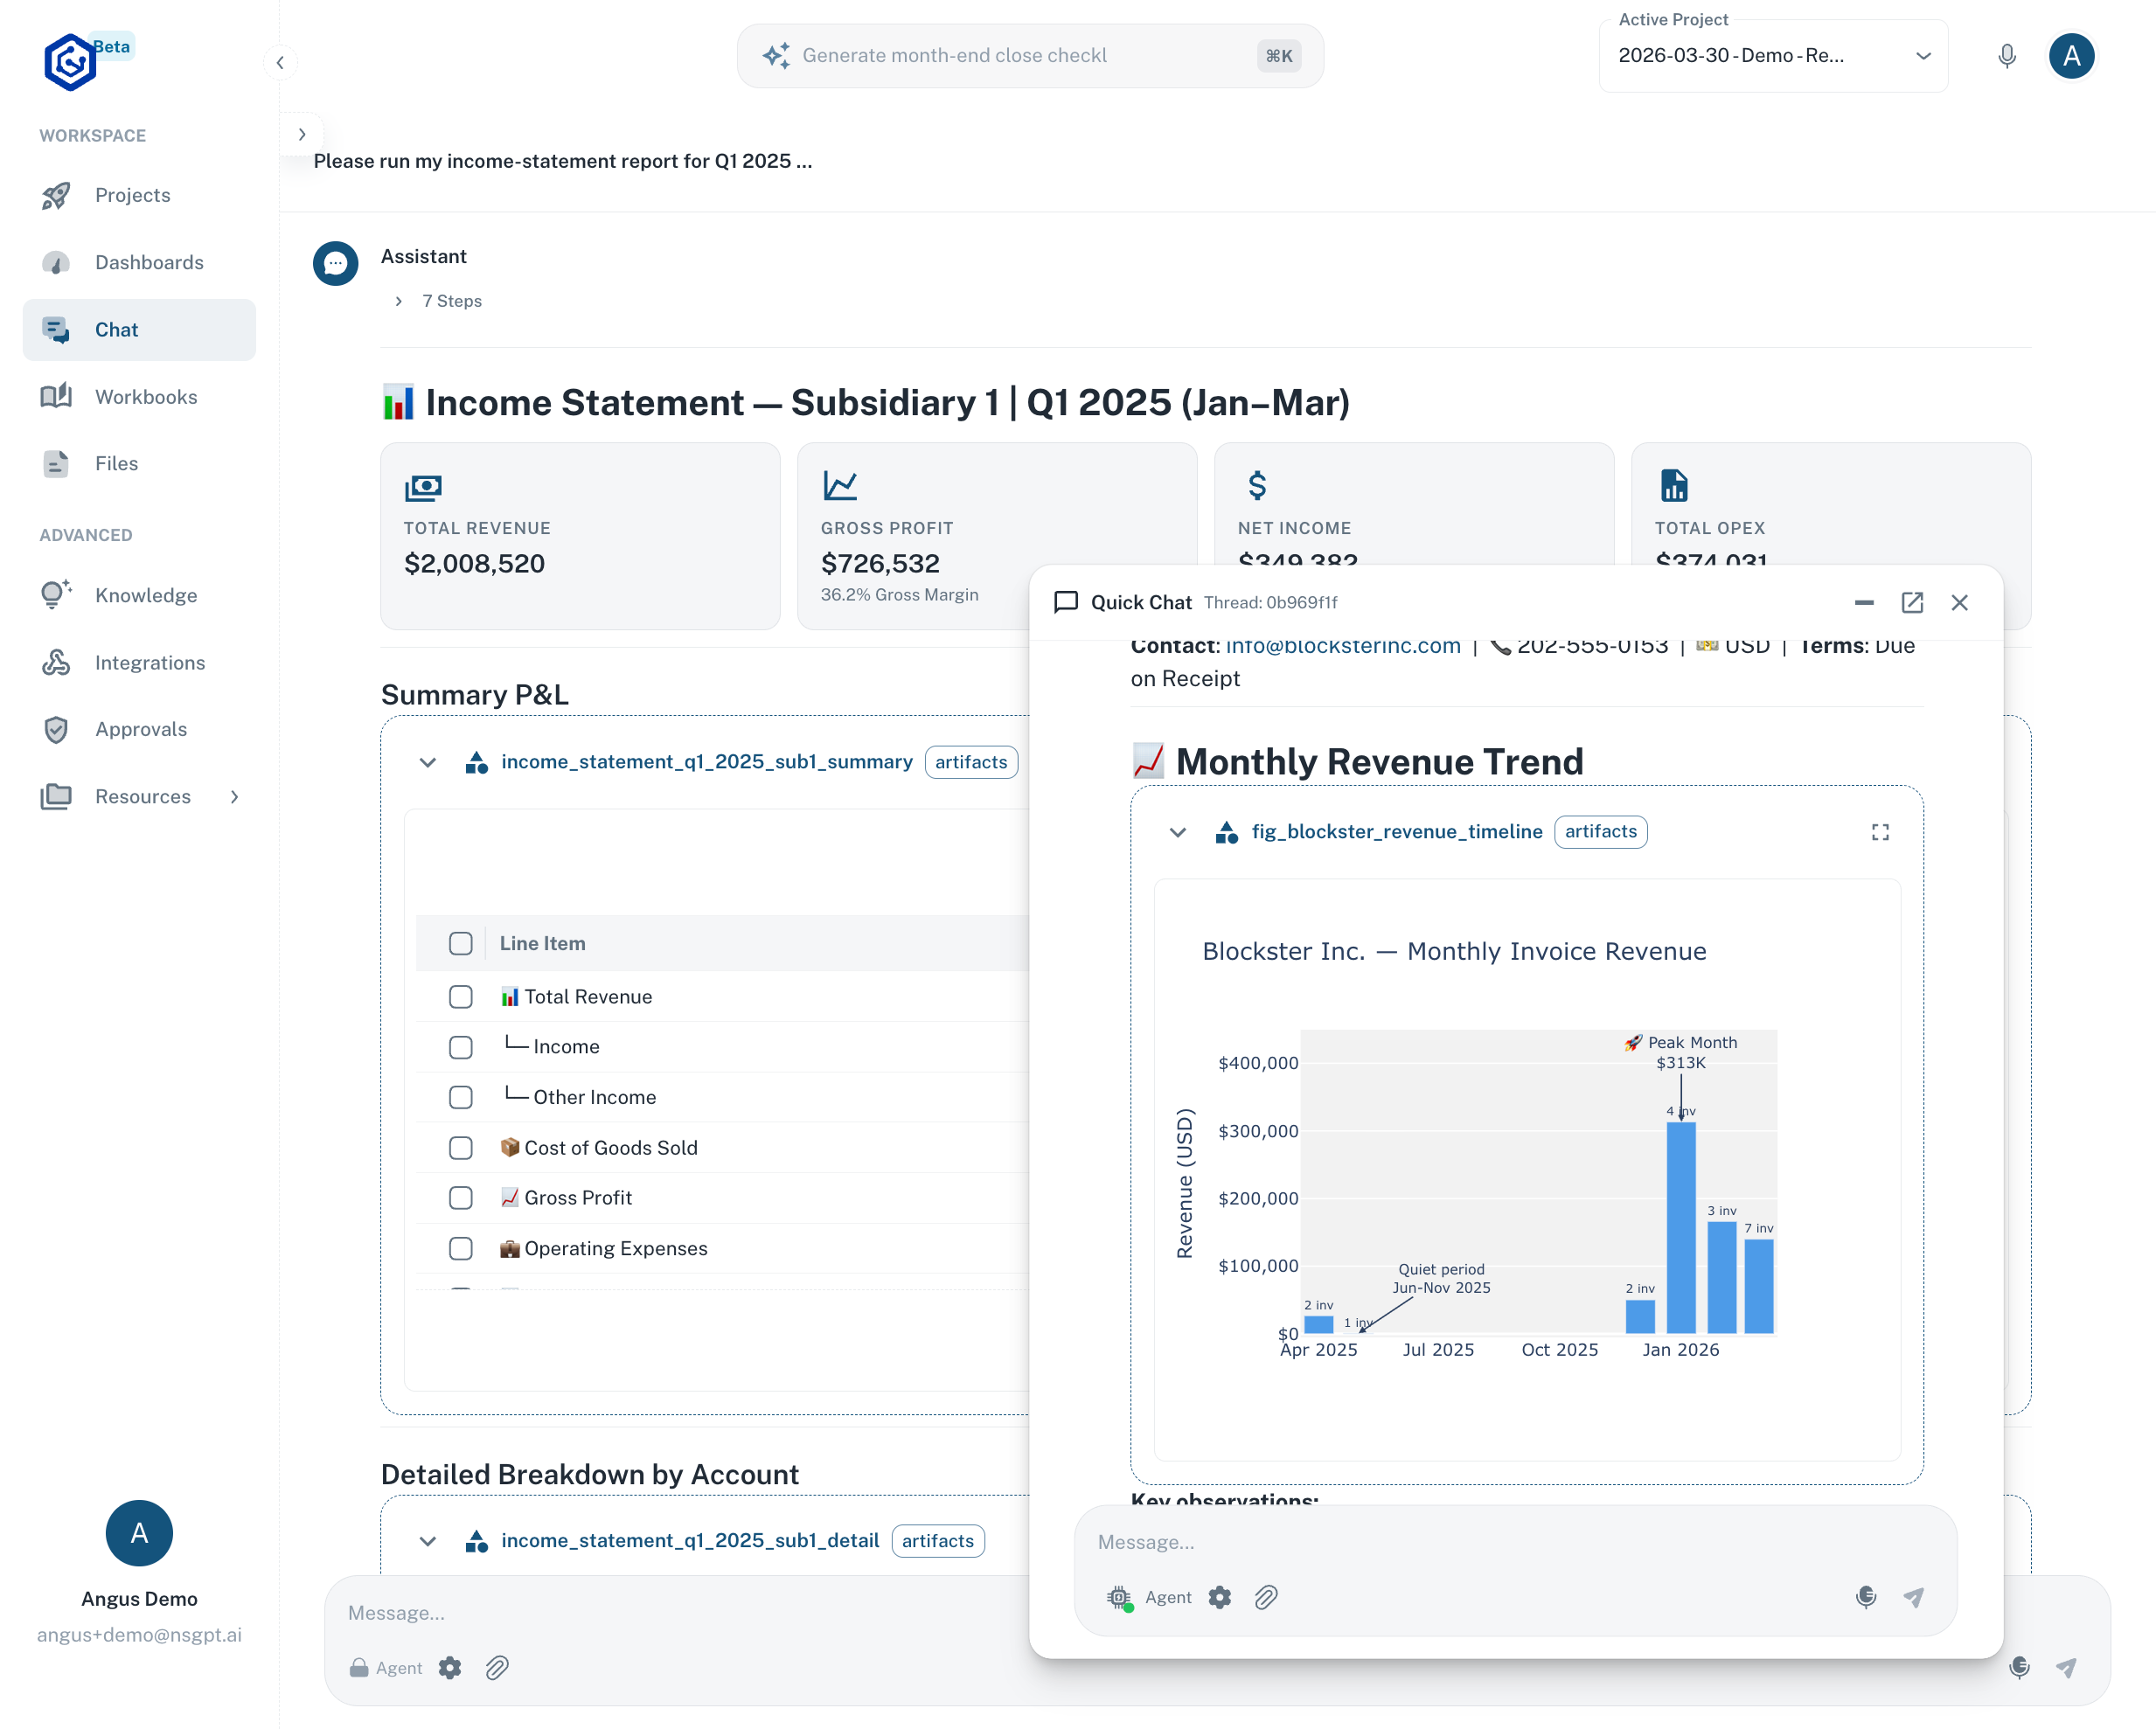Click the microphone icon in top bar
Screen dimensions: 2156x1729
2006,56
